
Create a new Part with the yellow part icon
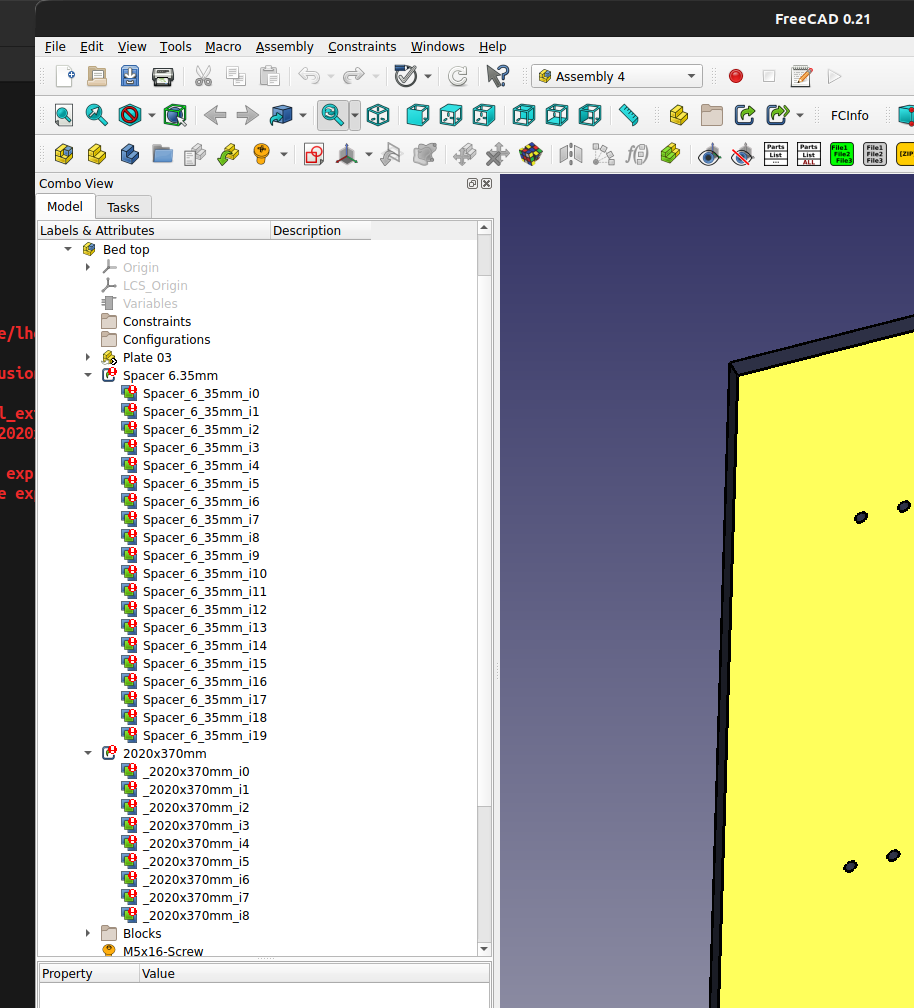coord(96,154)
